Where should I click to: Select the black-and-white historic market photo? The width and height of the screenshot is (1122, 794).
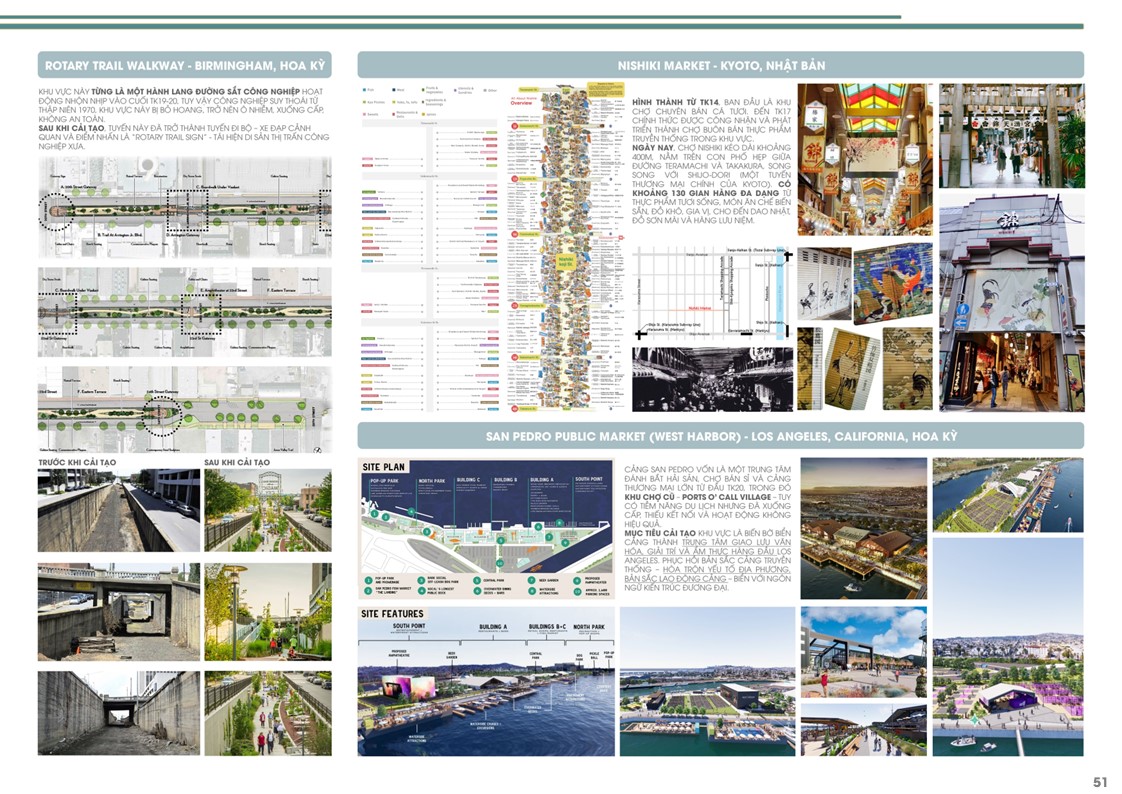click(712, 380)
